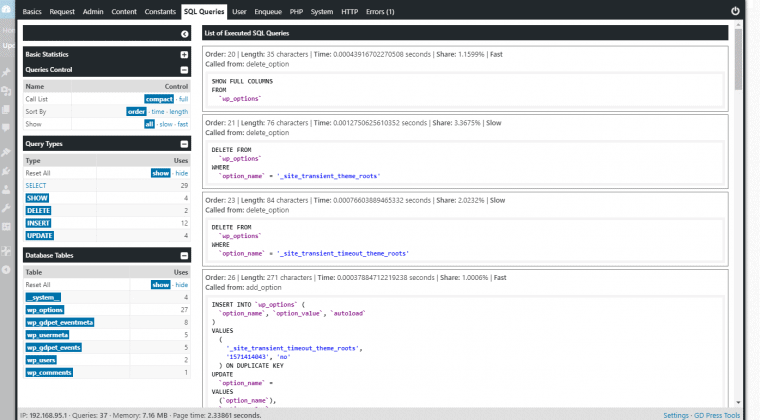Toggle the _system_ table filter
The width and height of the screenshot is (760, 420).
[43, 297]
